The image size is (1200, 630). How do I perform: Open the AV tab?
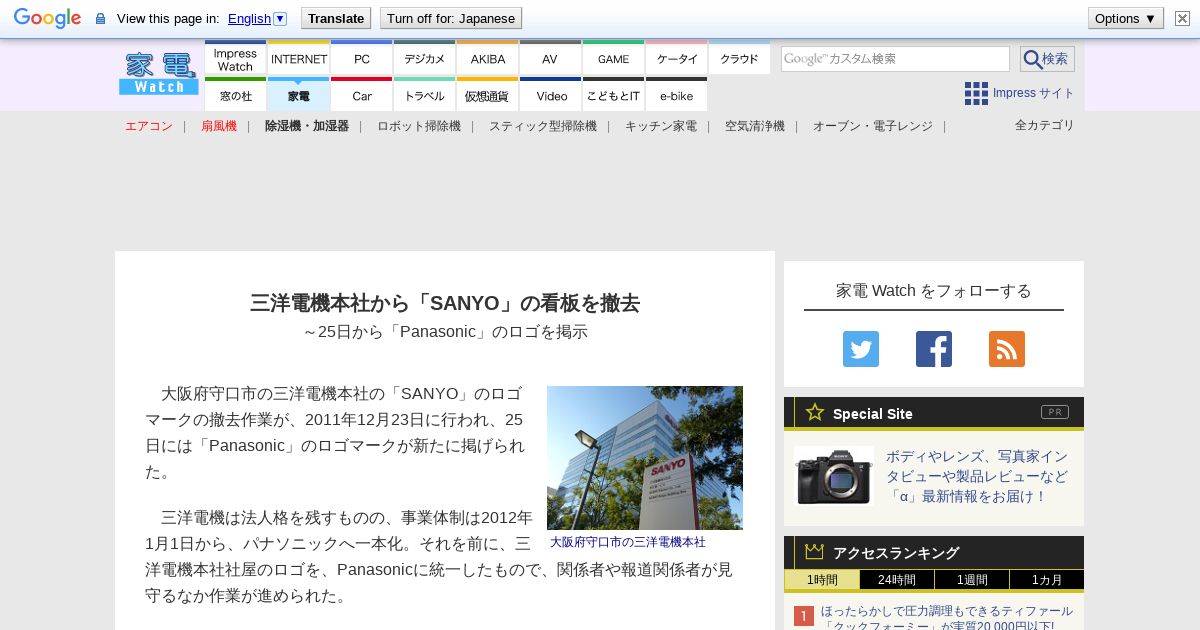(x=550, y=58)
